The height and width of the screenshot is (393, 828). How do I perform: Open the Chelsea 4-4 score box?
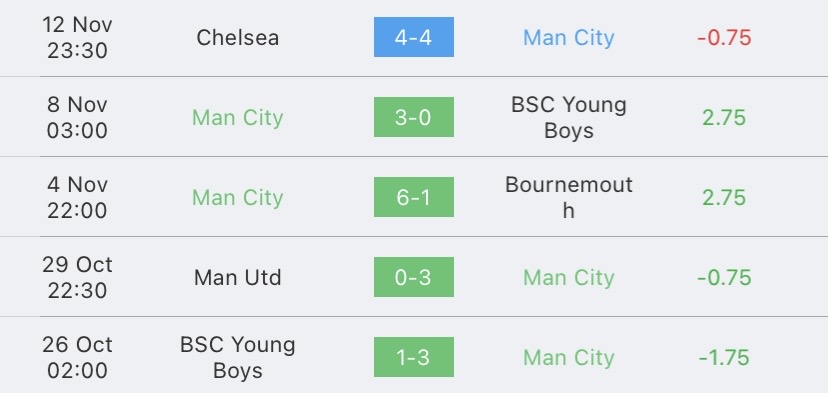(413, 37)
